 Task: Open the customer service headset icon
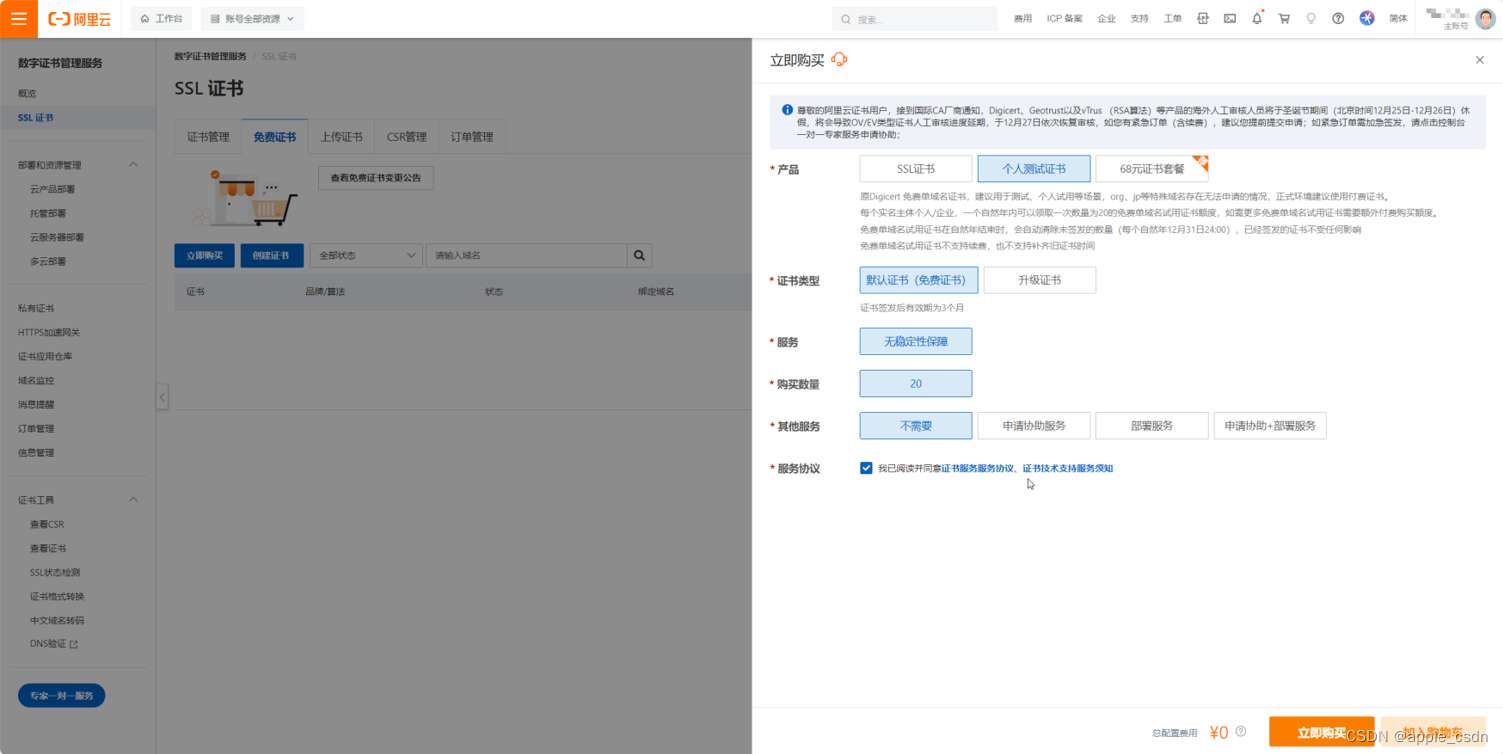pyautogui.click(x=840, y=60)
